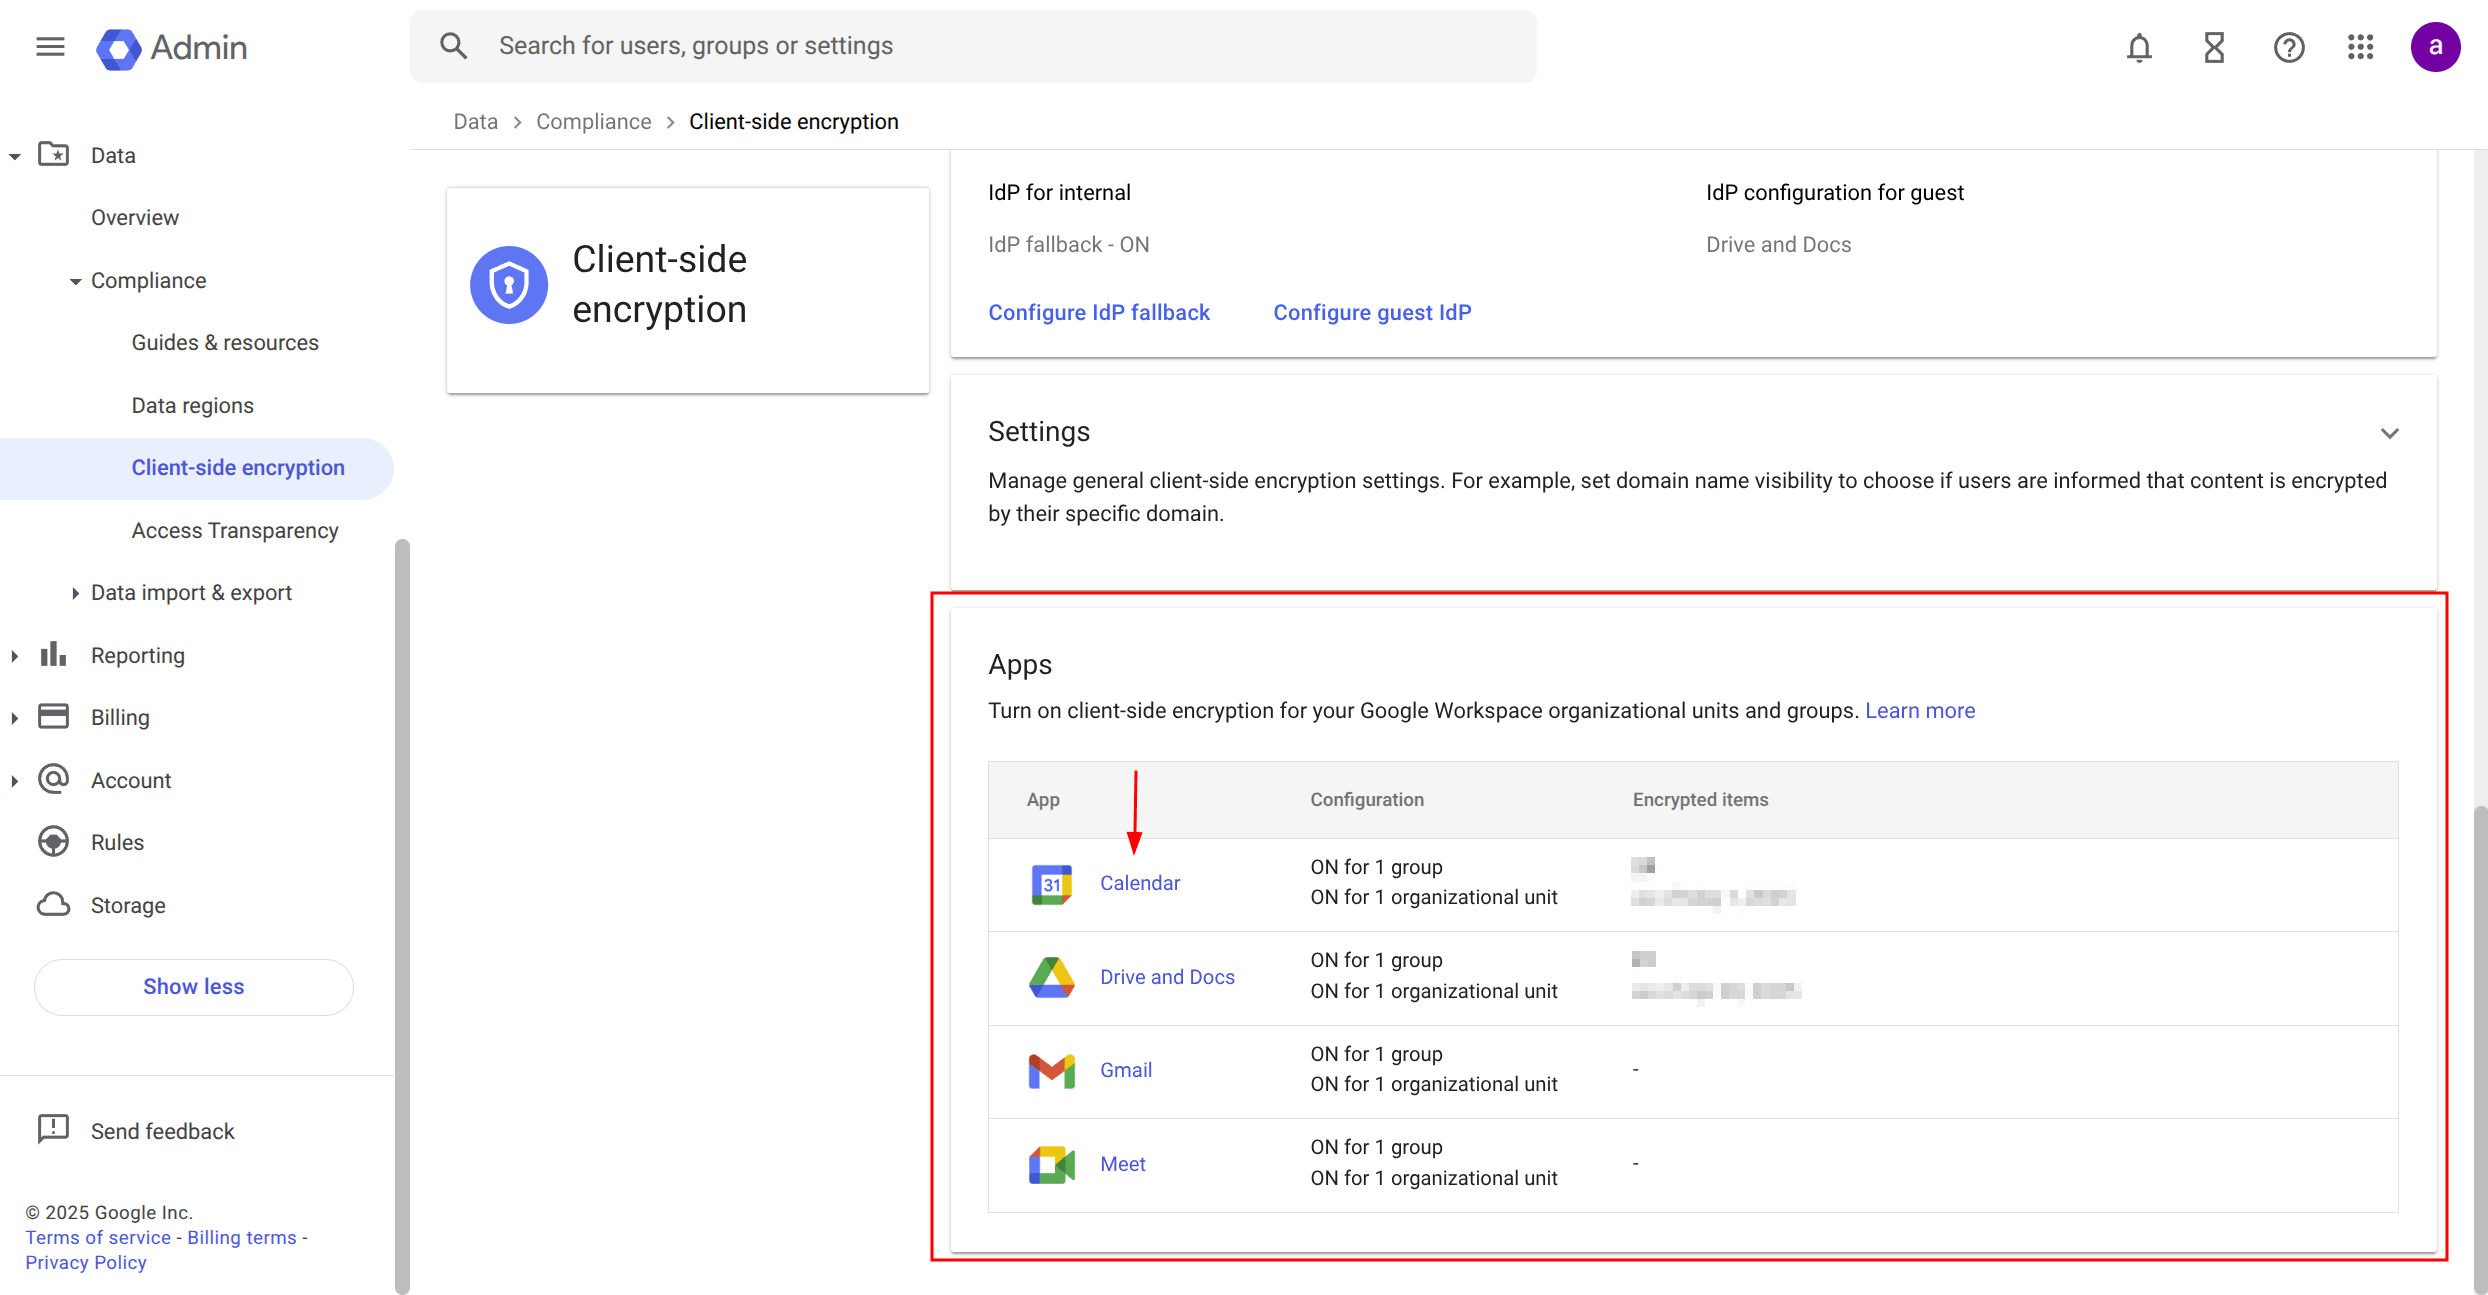This screenshot has width=2488, height=1295.
Task: Click the Show less button
Action: pyautogui.click(x=193, y=987)
